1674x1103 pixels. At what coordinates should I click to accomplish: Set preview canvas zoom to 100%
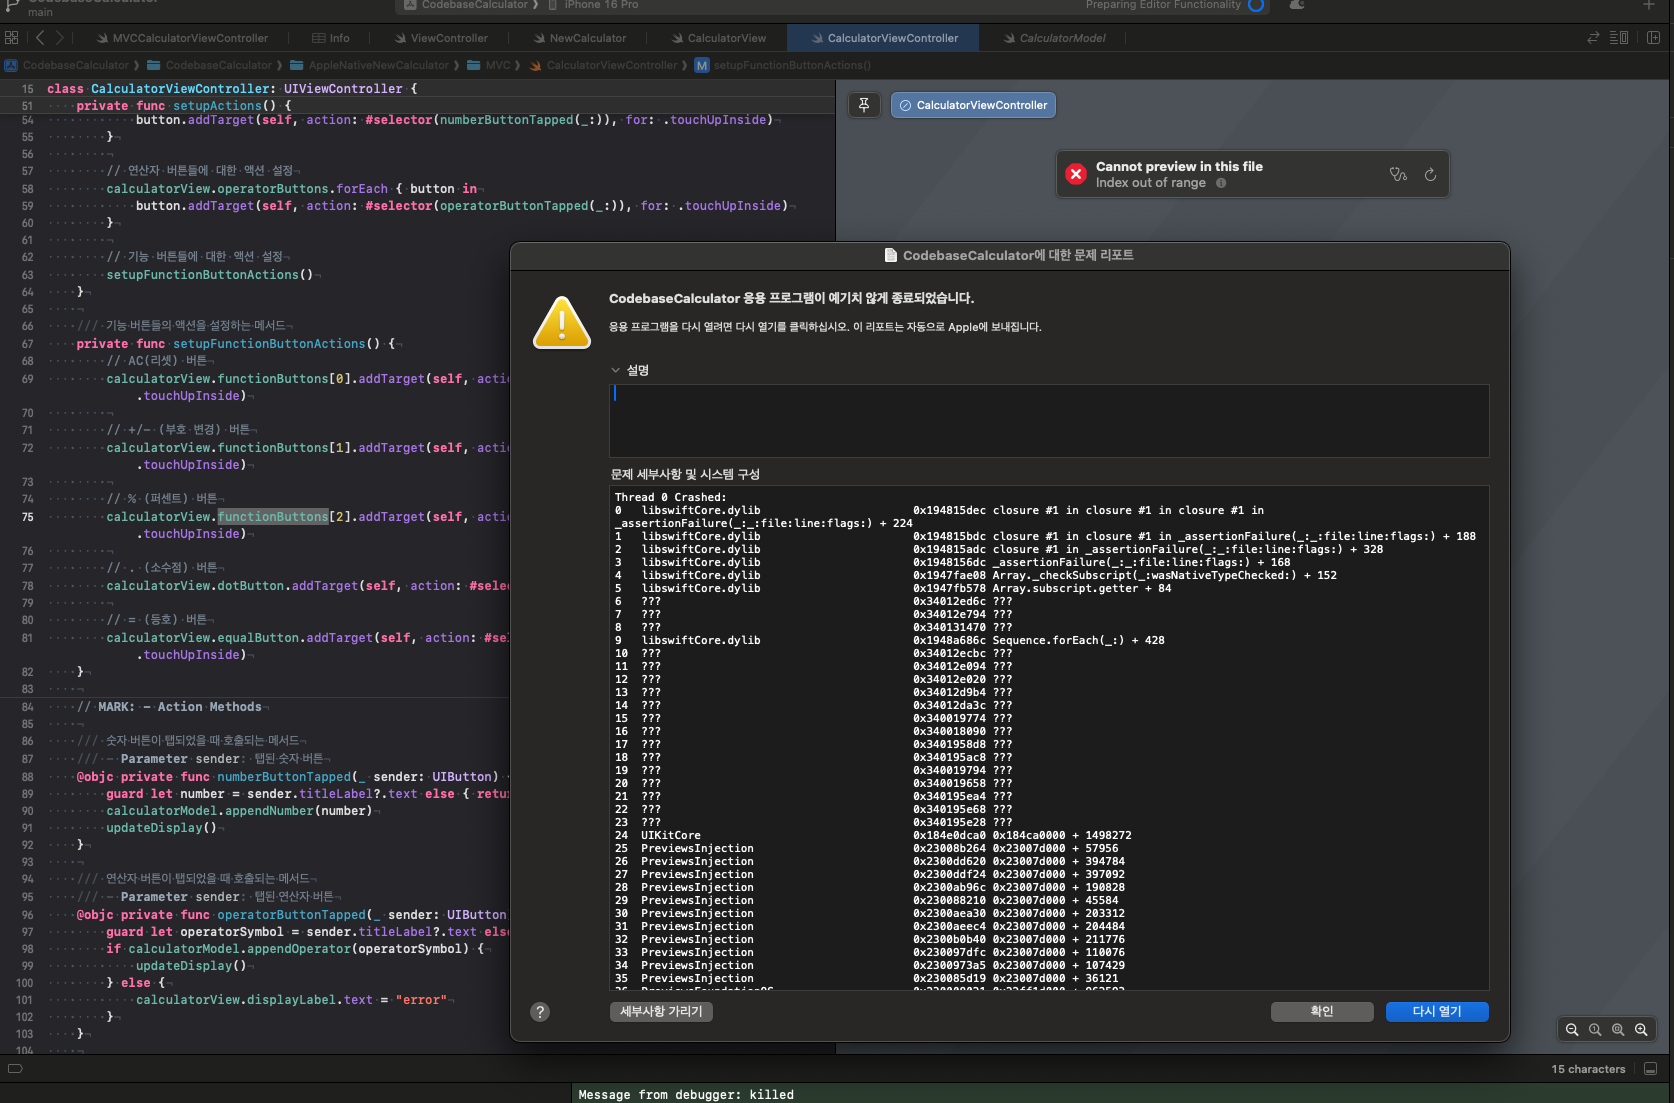(1595, 1029)
